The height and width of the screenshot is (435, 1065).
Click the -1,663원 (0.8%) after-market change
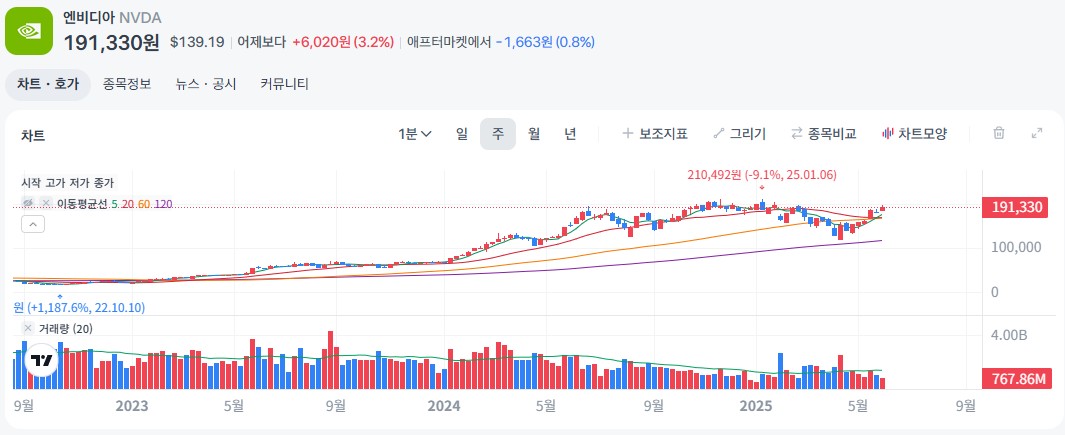[545, 42]
